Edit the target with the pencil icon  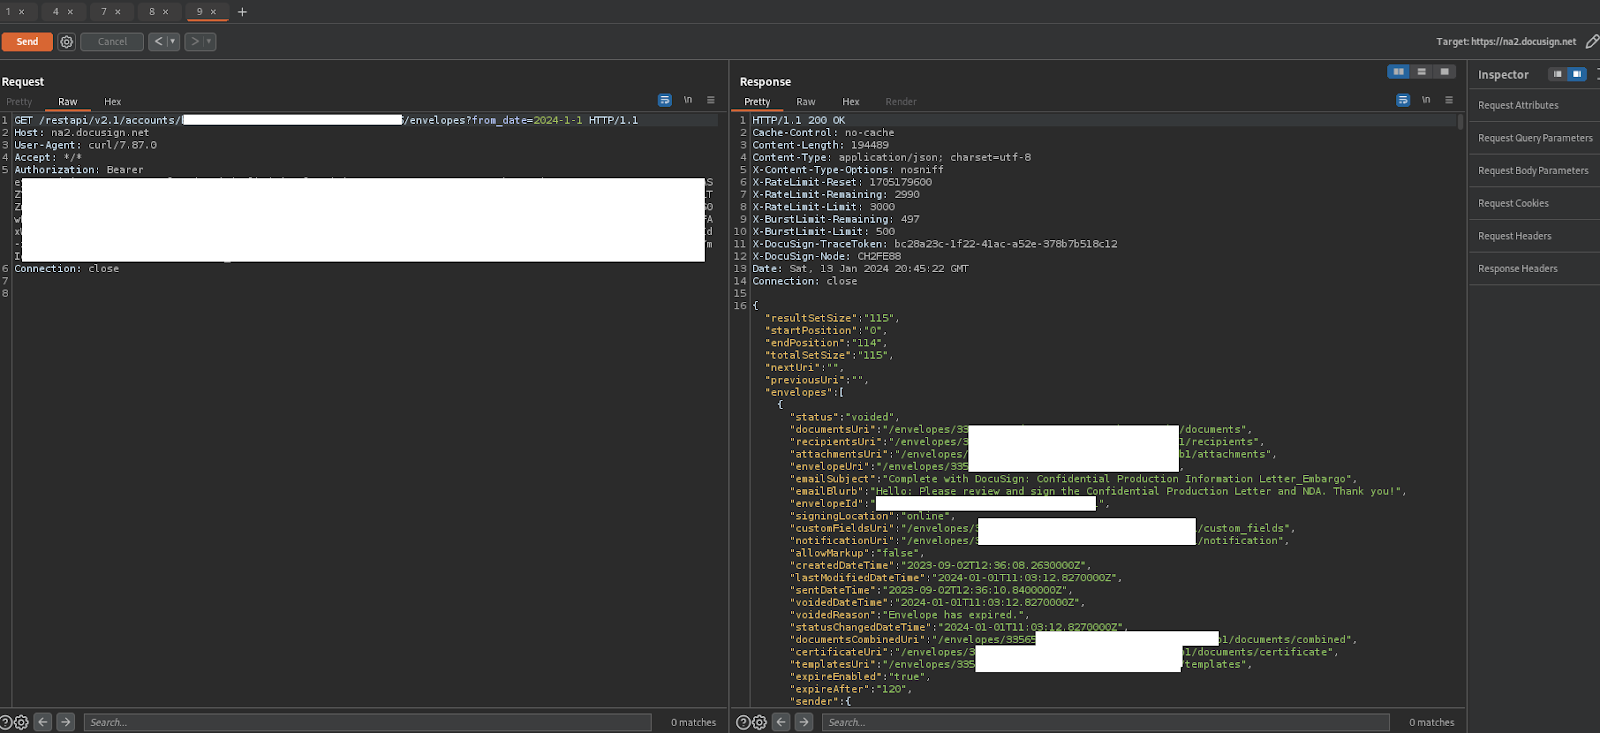coord(1592,42)
